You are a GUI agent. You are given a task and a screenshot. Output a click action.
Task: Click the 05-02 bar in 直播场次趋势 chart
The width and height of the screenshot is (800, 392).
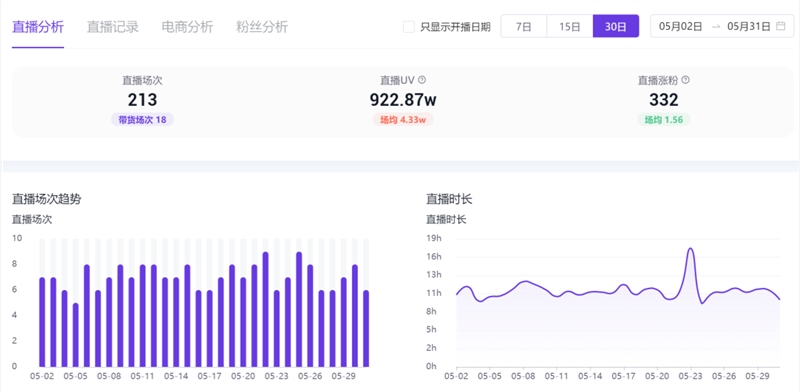coord(42,322)
